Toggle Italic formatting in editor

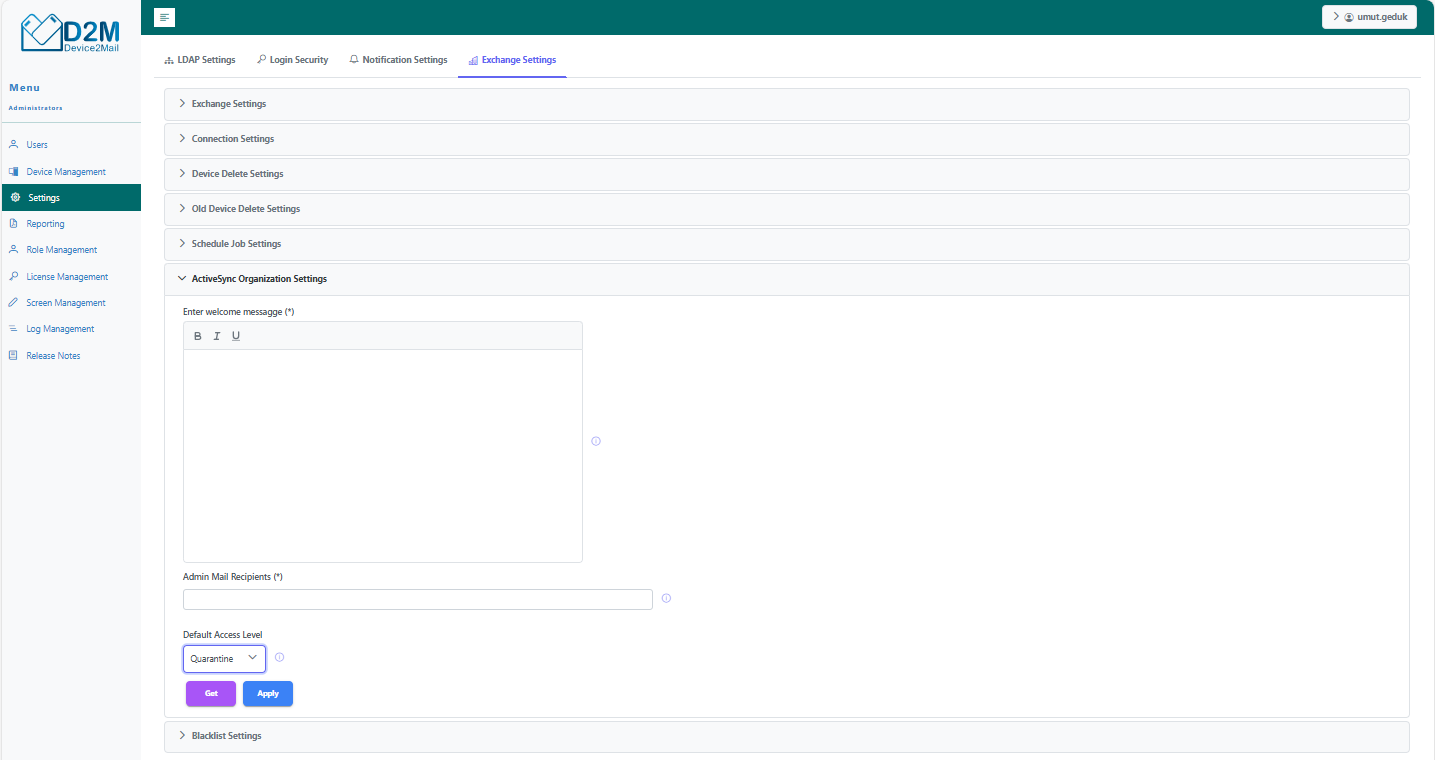[217, 336]
